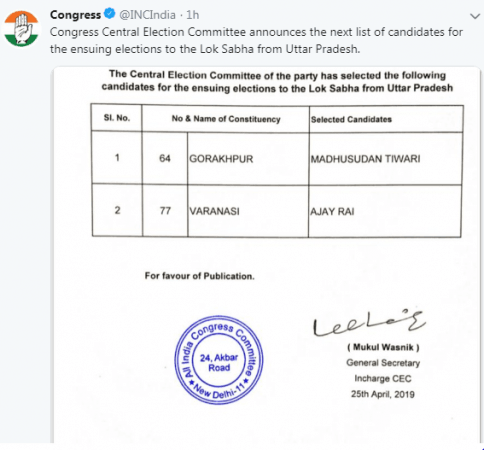Select the GORAKHPUR constituency cell
The height and width of the screenshot is (450, 484).
tap(248, 158)
